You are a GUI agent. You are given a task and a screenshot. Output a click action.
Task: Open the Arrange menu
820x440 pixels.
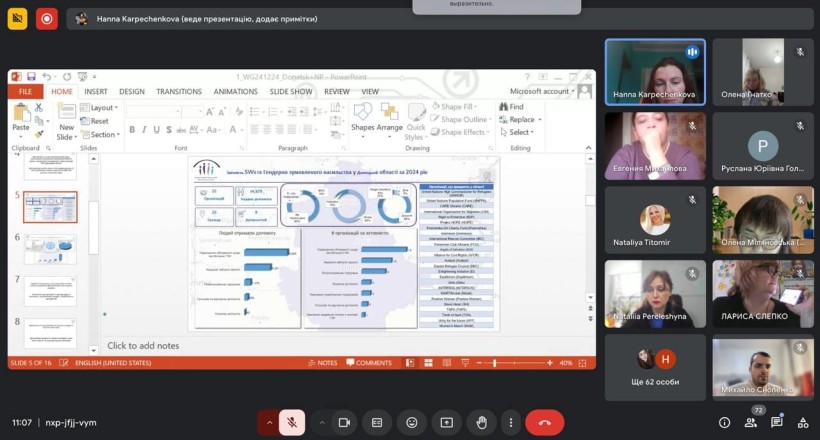click(x=390, y=120)
